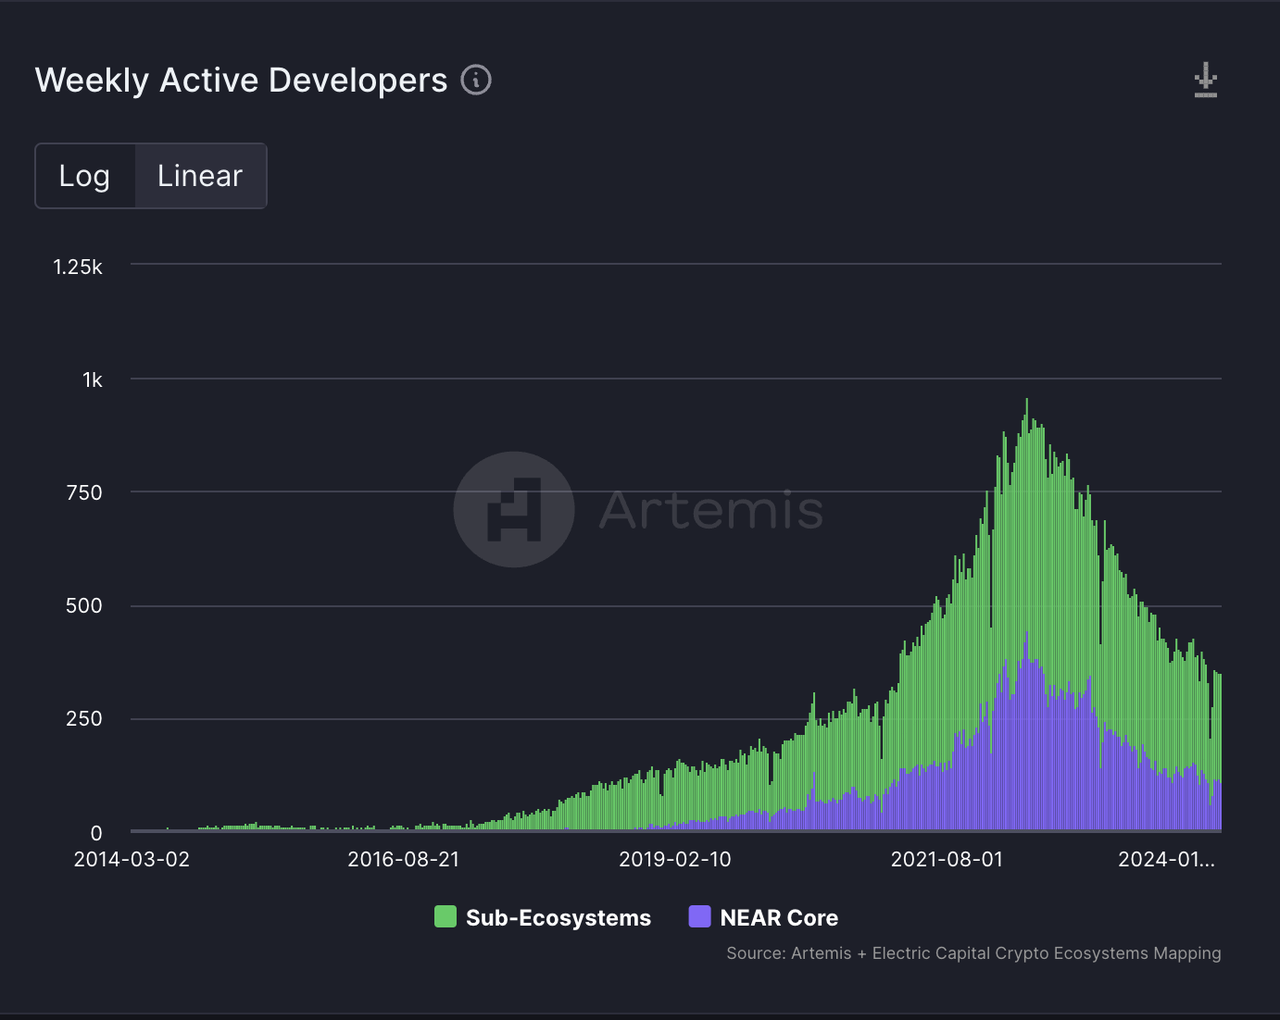Click the info icon beside the chart title
This screenshot has width=1280, height=1020.
click(x=476, y=80)
